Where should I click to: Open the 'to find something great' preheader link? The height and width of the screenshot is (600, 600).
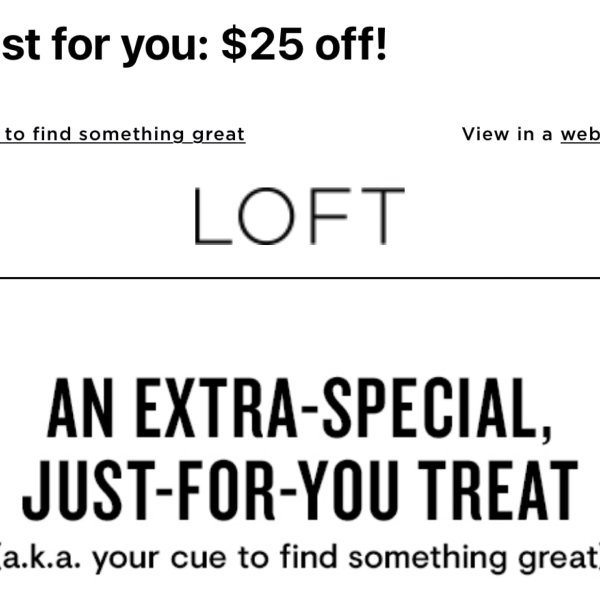[x=122, y=135]
